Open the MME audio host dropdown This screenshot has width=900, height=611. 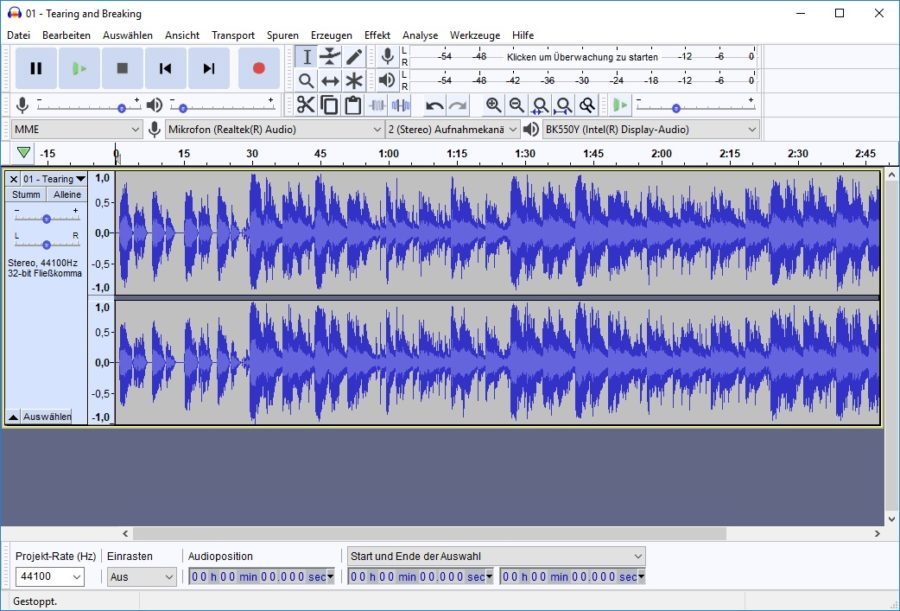(x=75, y=129)
